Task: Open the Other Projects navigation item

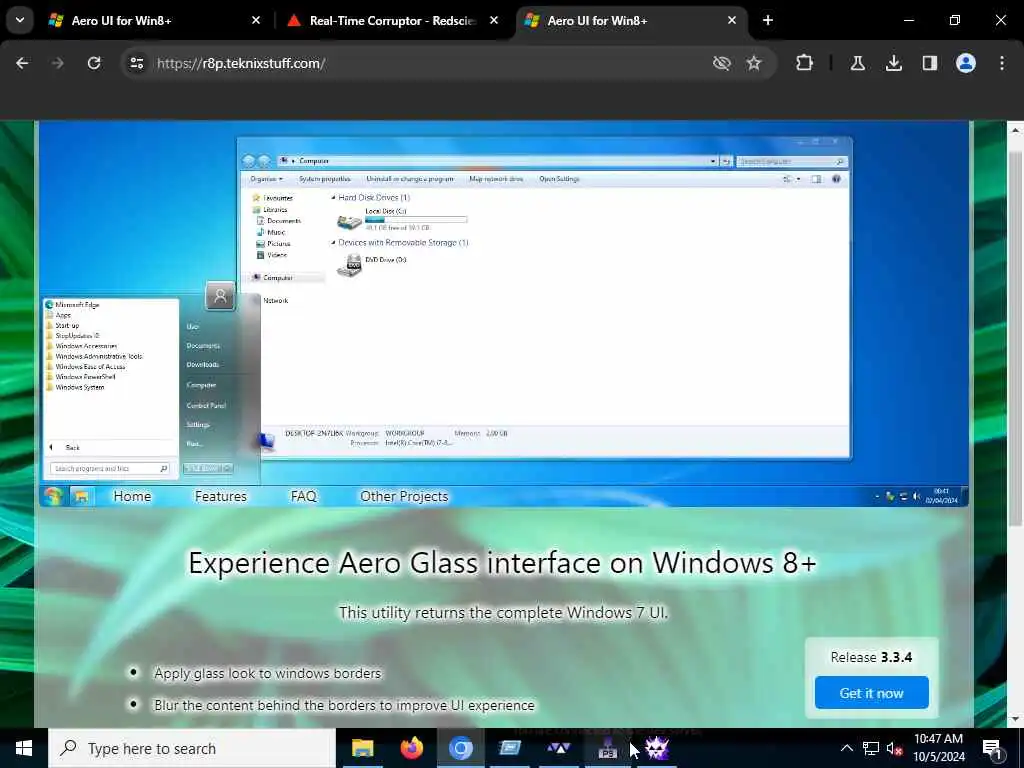Action: [x=404, y=496]
